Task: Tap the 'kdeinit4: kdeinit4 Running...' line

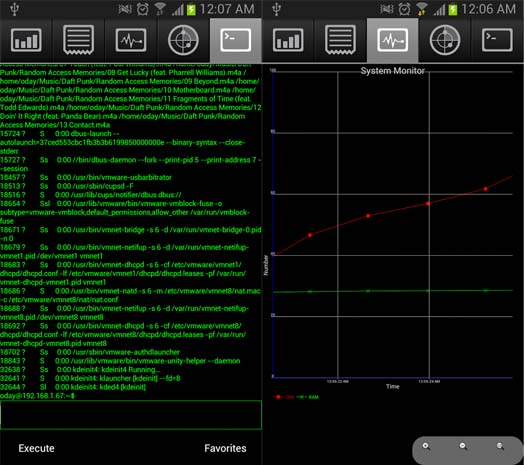Action: pyautogui.click(x=80, y=370)
